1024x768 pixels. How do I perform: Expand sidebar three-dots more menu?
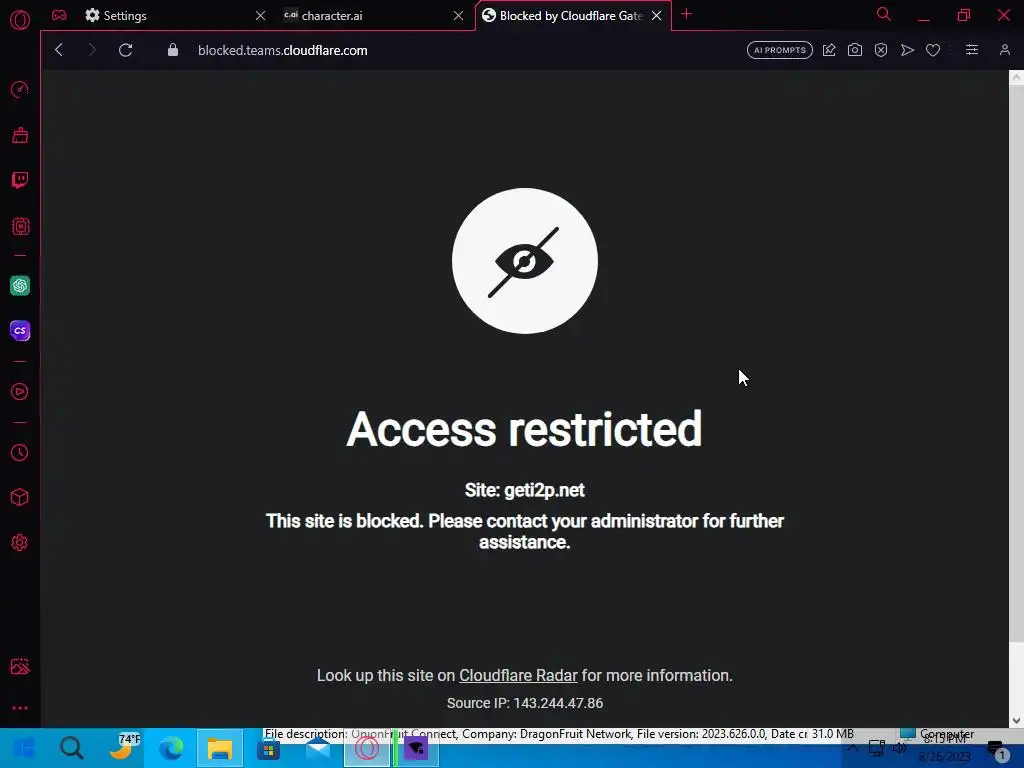coord(20,708)
